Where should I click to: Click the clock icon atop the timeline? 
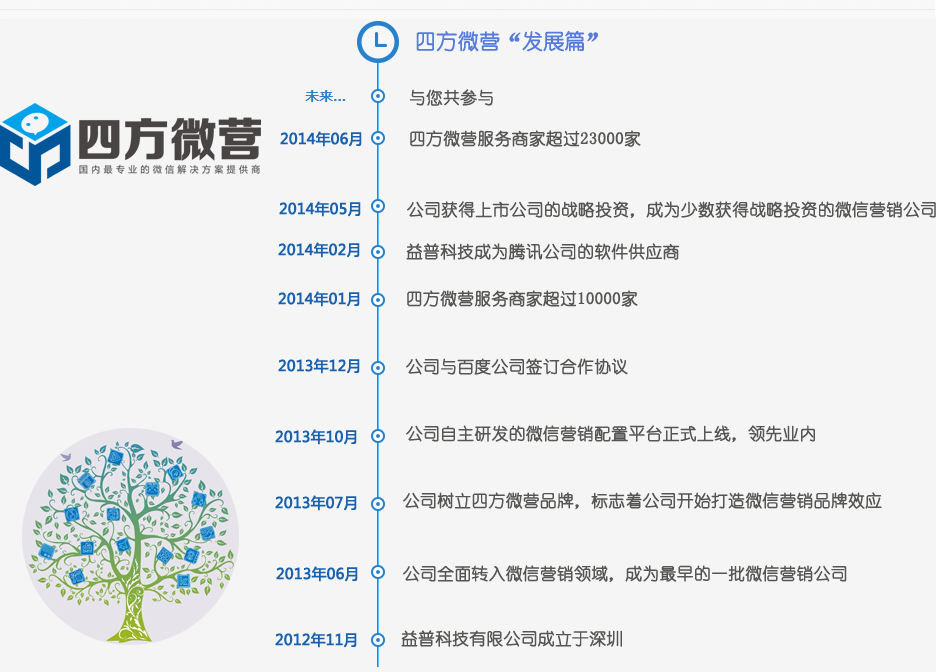pos(378,41)
